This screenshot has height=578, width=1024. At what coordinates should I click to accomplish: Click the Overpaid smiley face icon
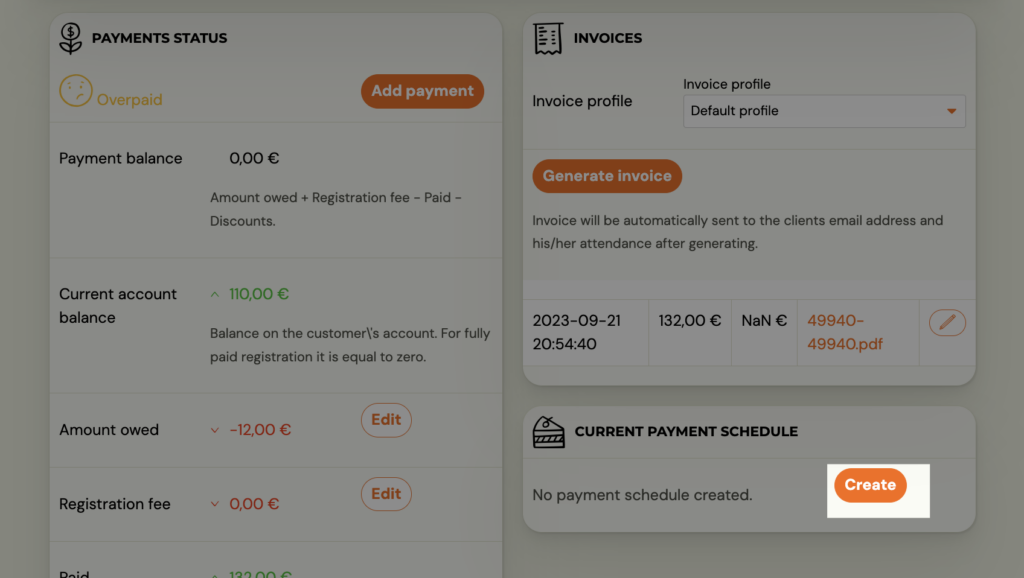(75, 91)
